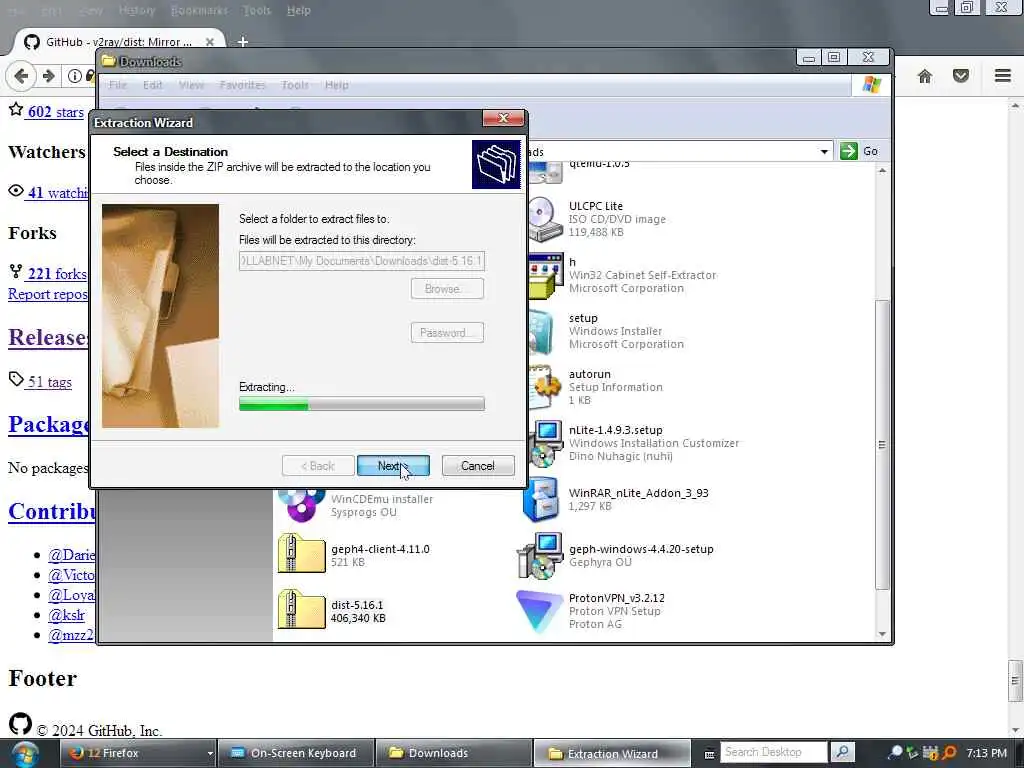Click the GitHub logo in the footer

click(x=20, y=724)
